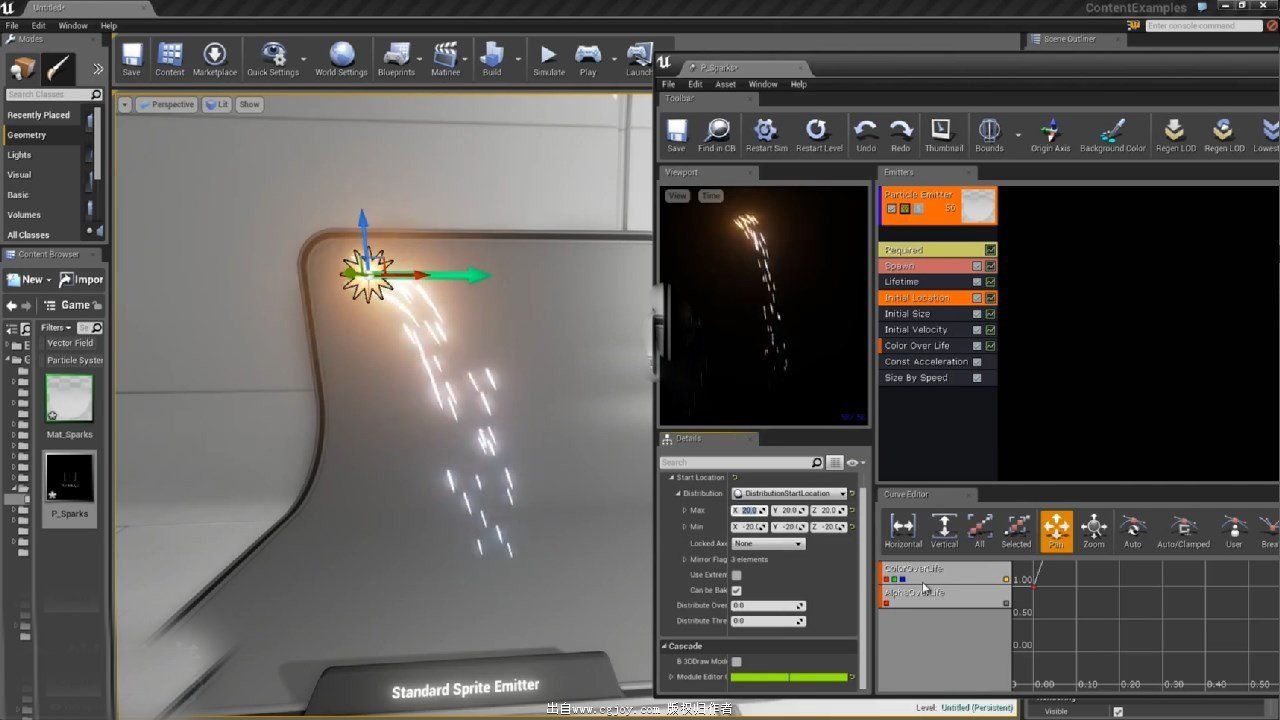Select the Paint mode brush icon
Image resolution: width=1280 pixels, height=720 pixels.
tap(58, 68)
